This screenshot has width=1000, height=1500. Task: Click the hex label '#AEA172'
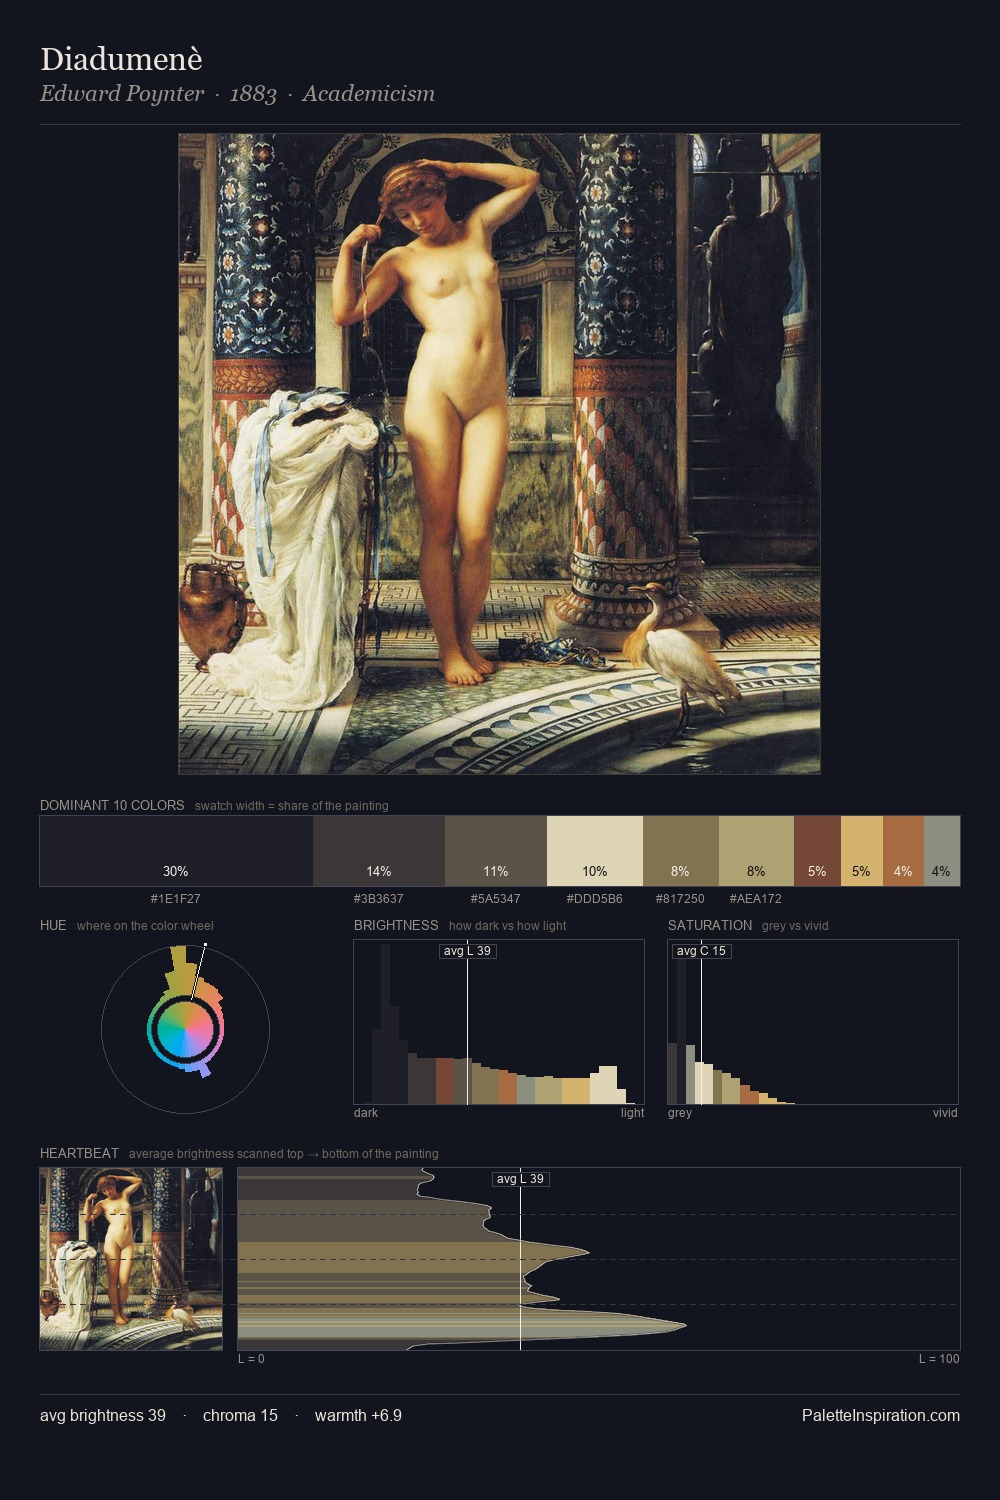(757, 899)
